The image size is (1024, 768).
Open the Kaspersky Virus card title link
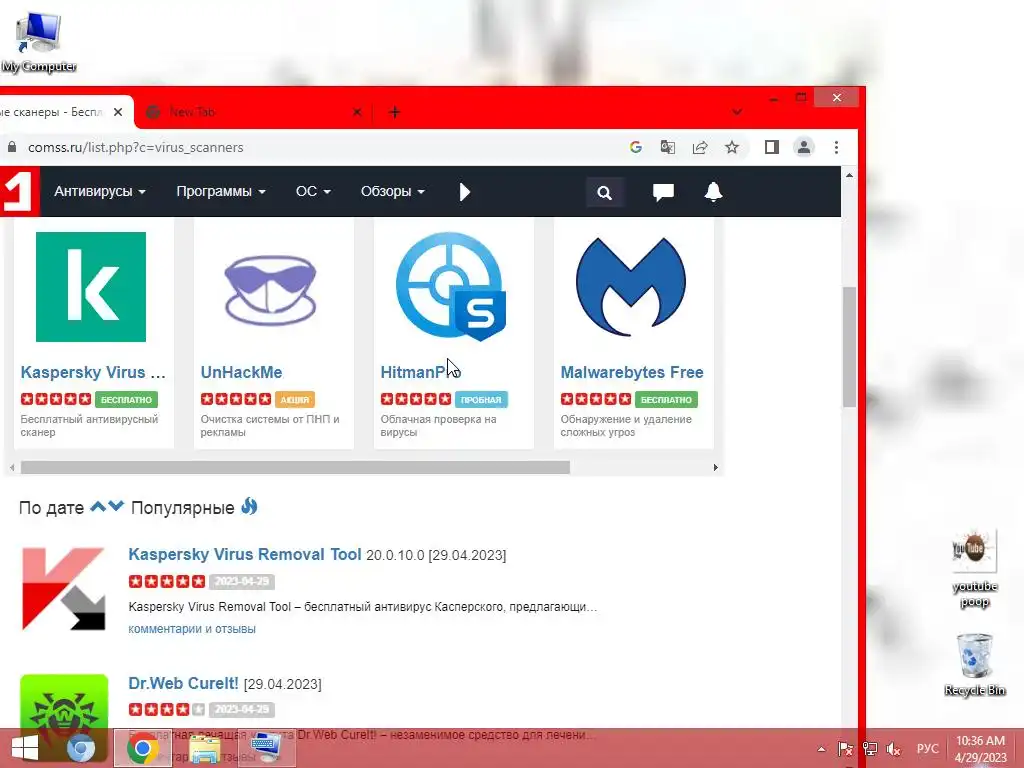tap(93, 372)
